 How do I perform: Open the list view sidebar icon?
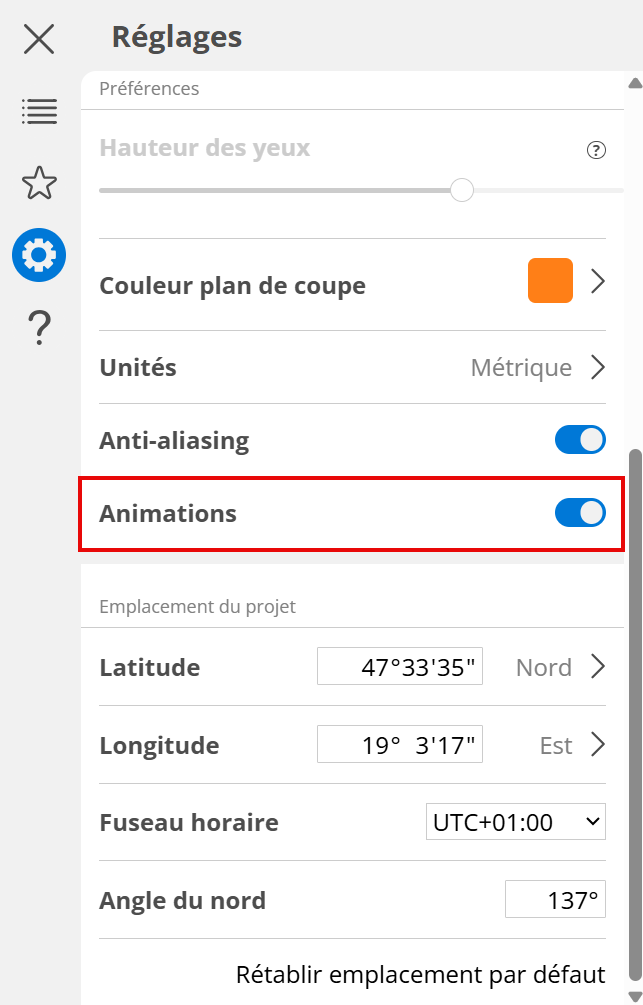pos(39,111)
